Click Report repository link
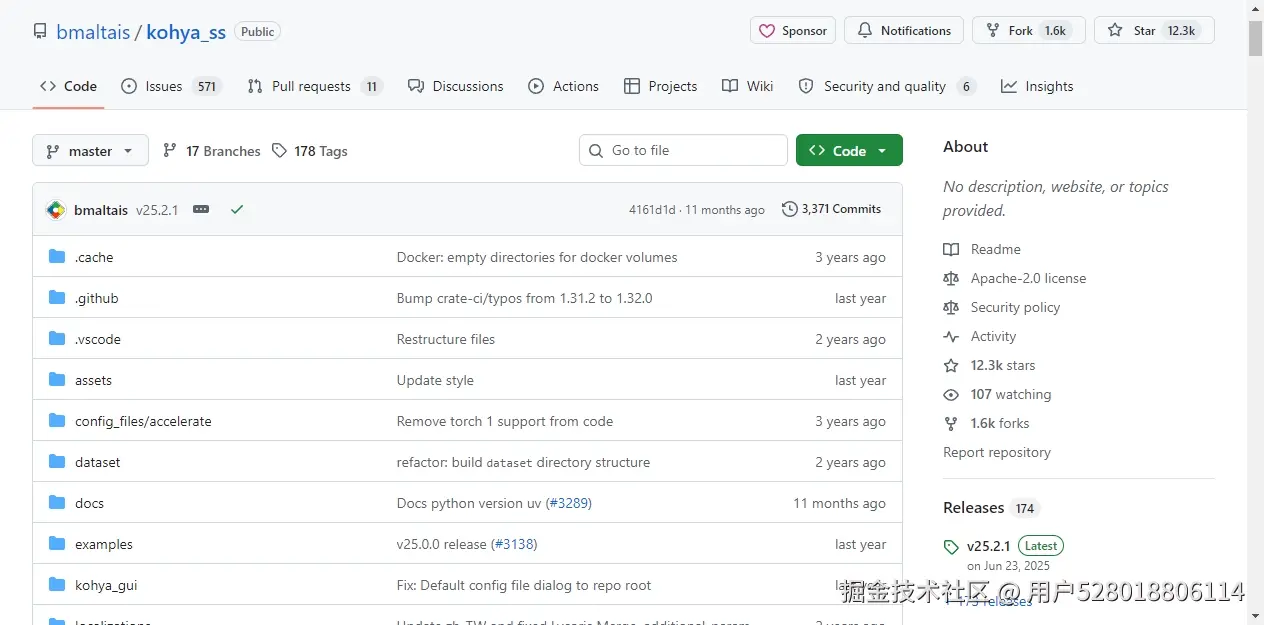The image size is (1264, 625). [x=997, y=452]
